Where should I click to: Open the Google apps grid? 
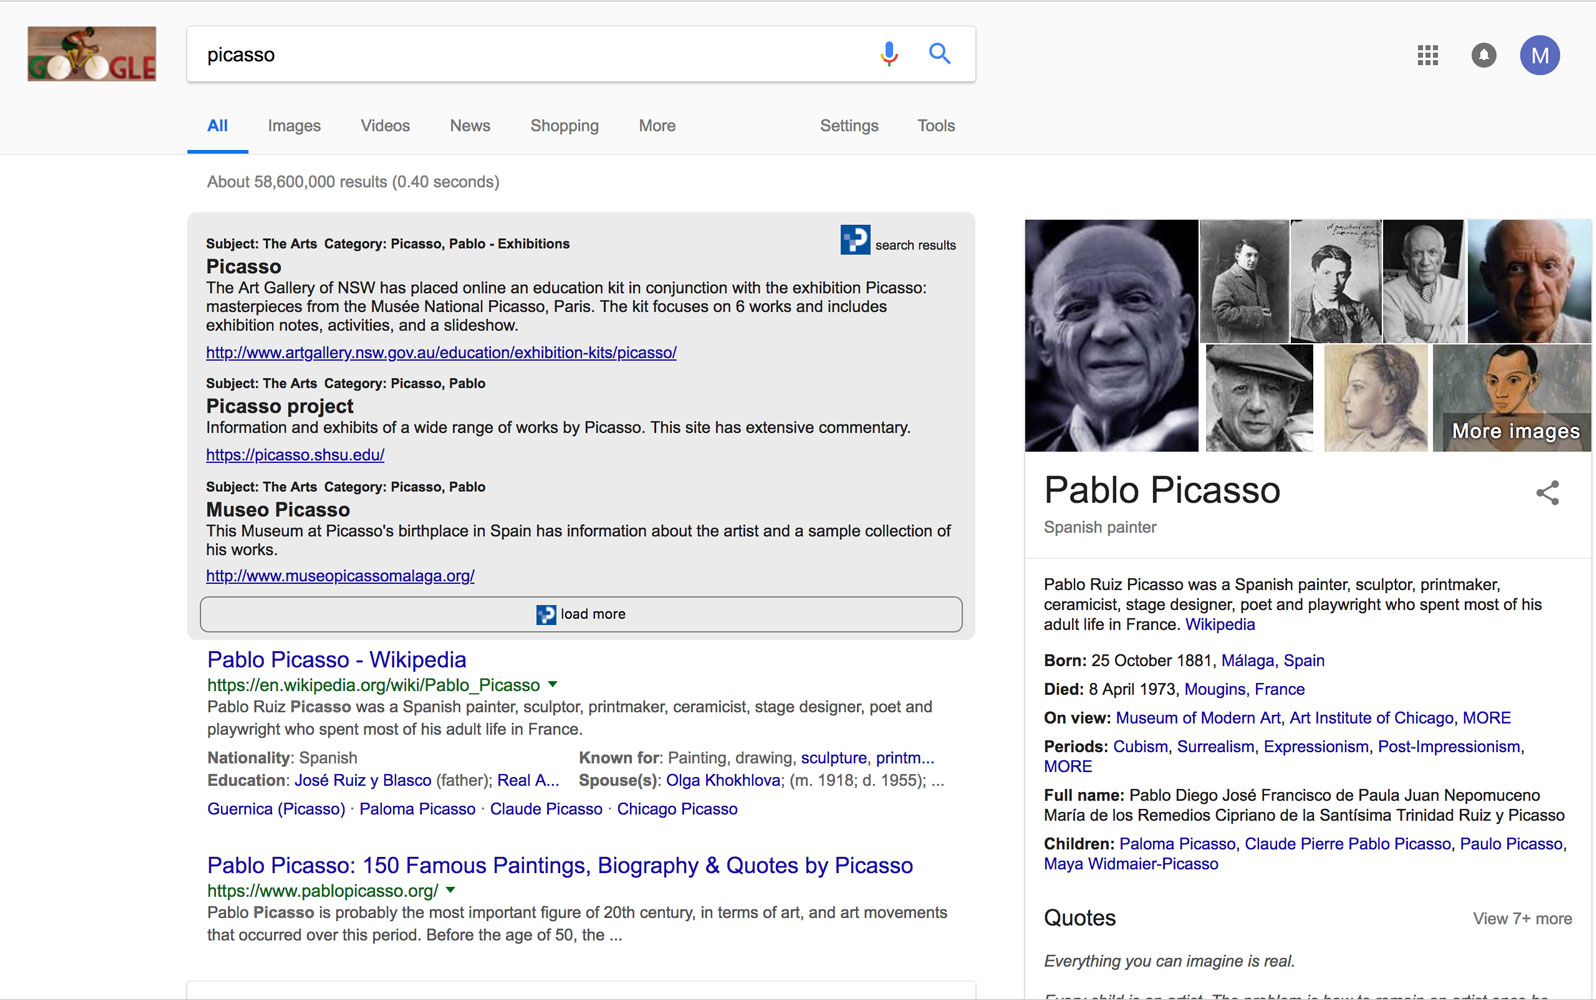[x=1427, y=55]
